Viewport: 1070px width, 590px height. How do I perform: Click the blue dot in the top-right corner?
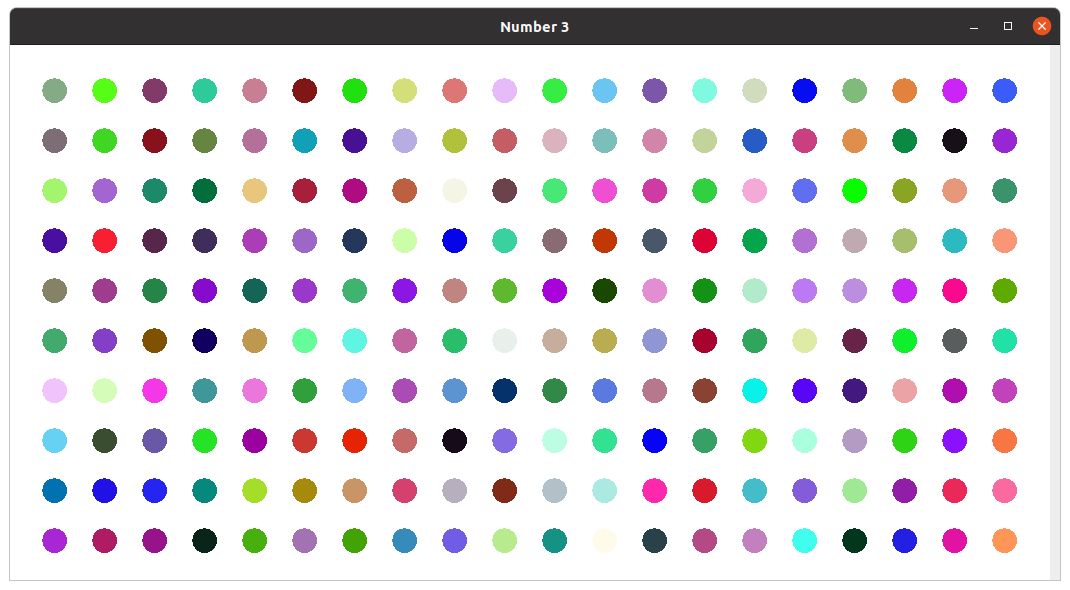click(1004, 91)
